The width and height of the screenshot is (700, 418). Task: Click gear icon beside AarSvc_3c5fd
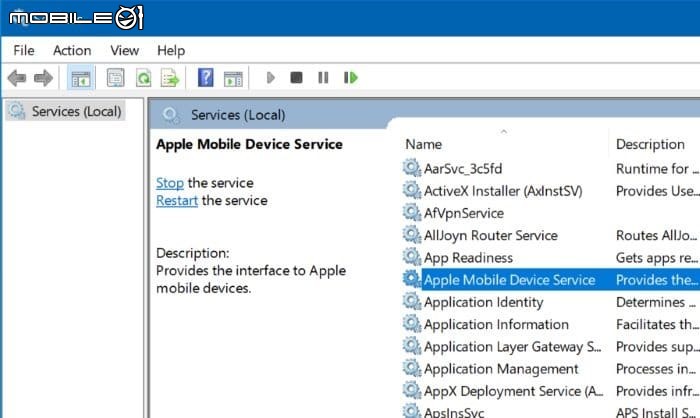412,168
